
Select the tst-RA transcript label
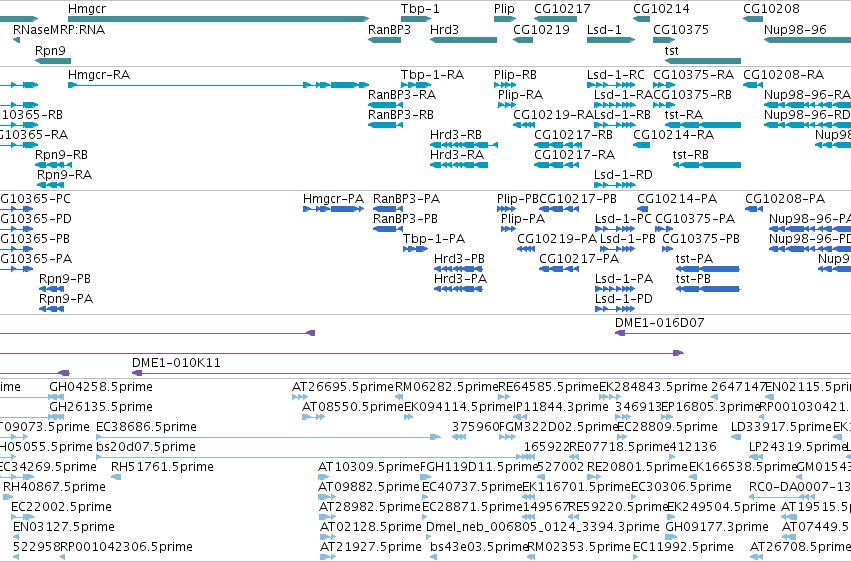pyautogui.click(x=683, y=115)
